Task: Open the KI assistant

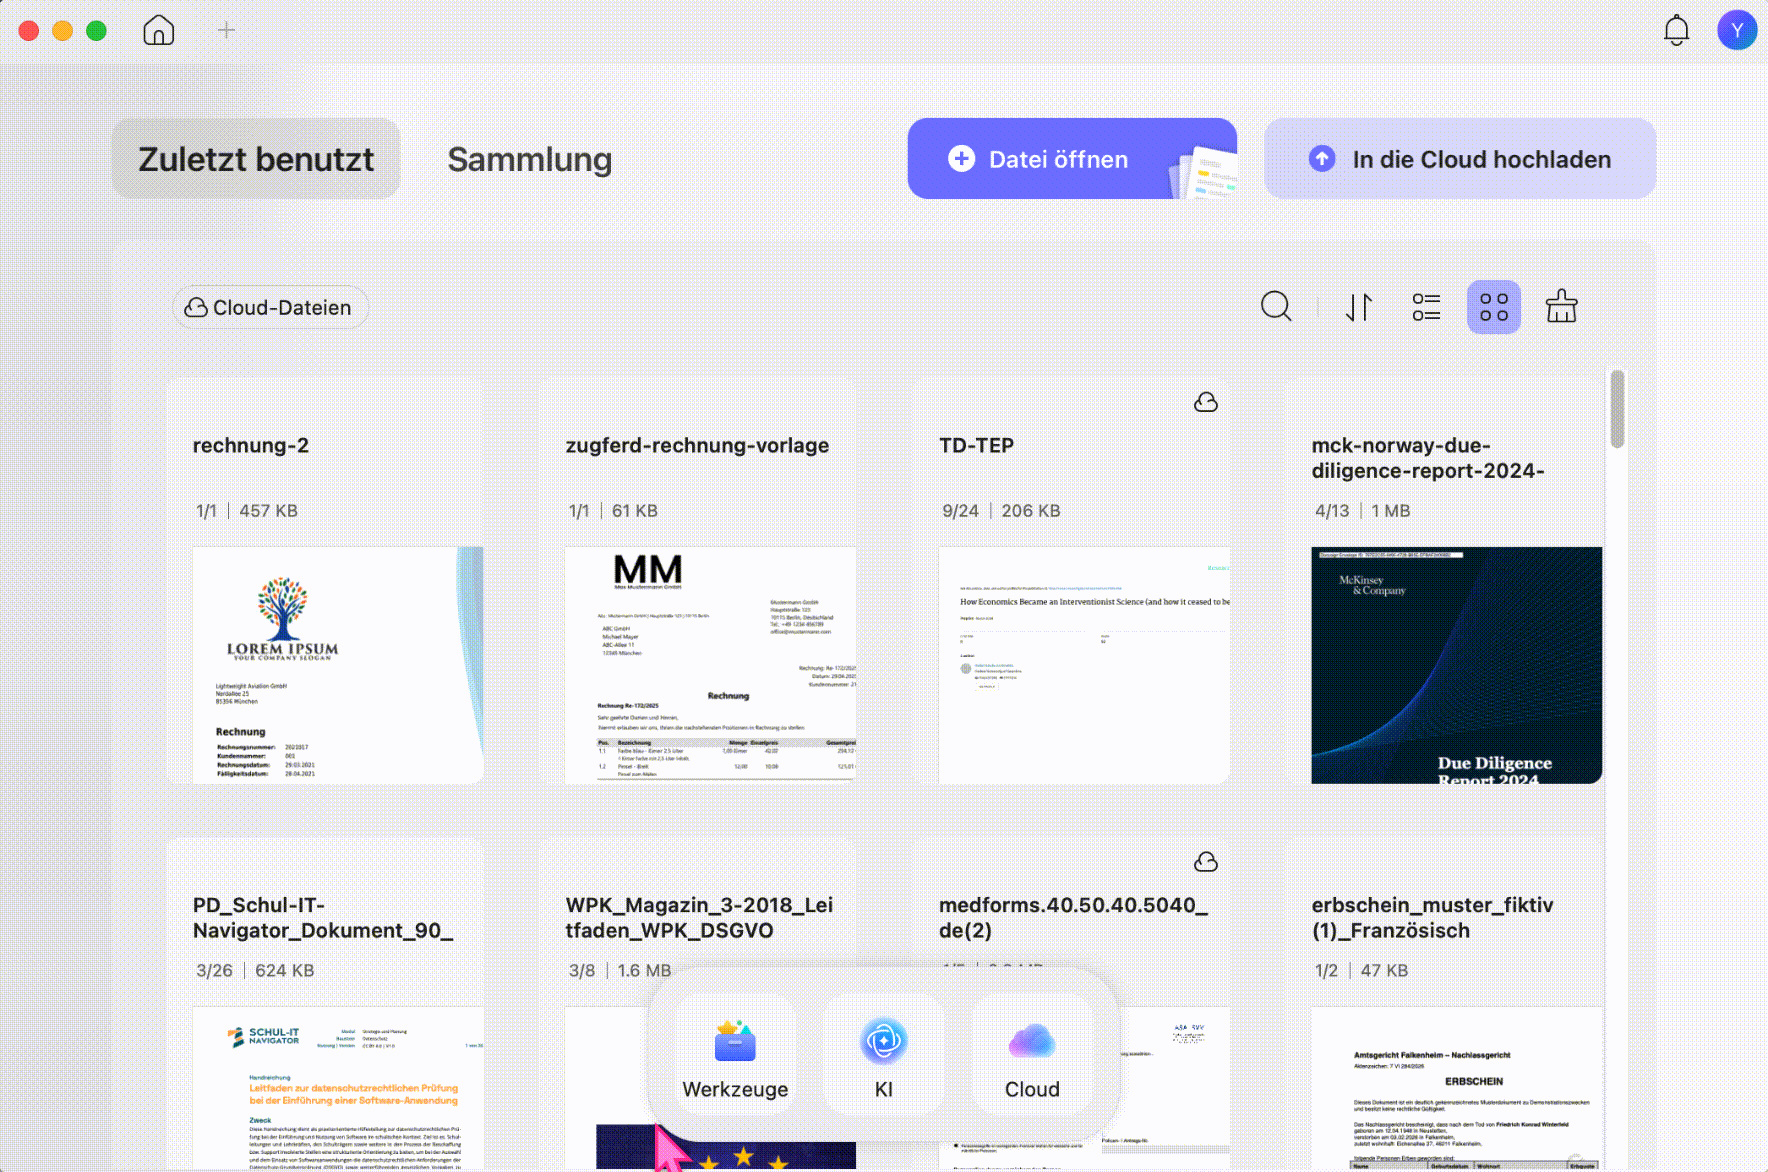Action: coord(884,1056)
